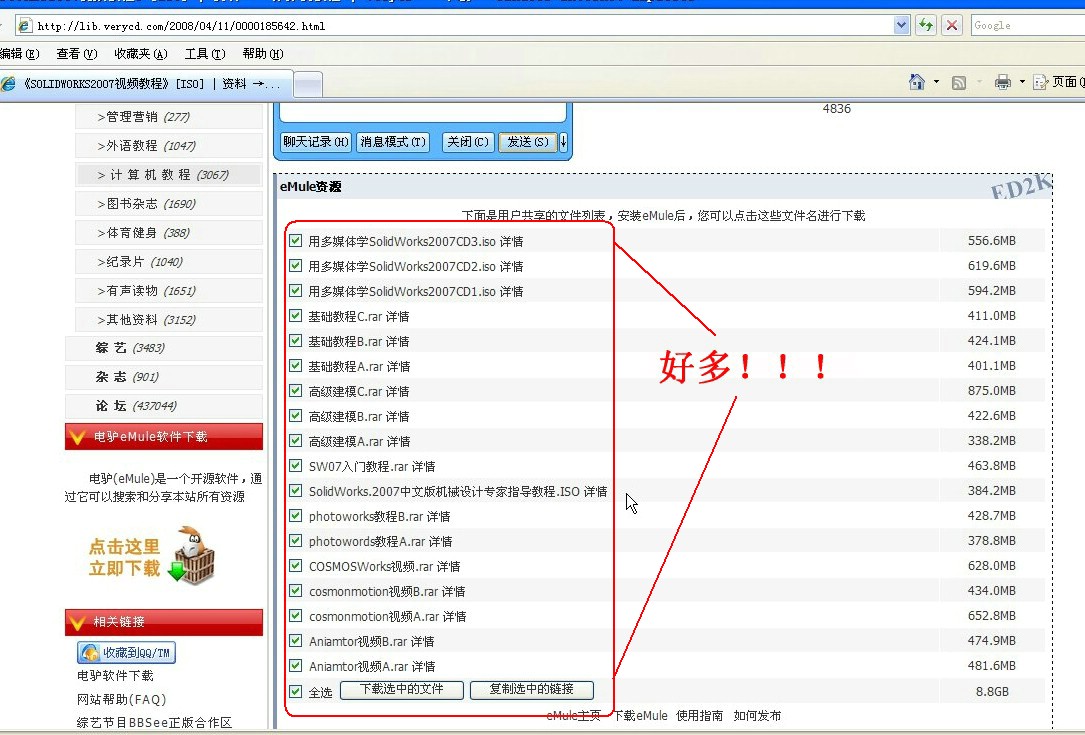Open the 查看(V) menu

click(x=77, y=54)
